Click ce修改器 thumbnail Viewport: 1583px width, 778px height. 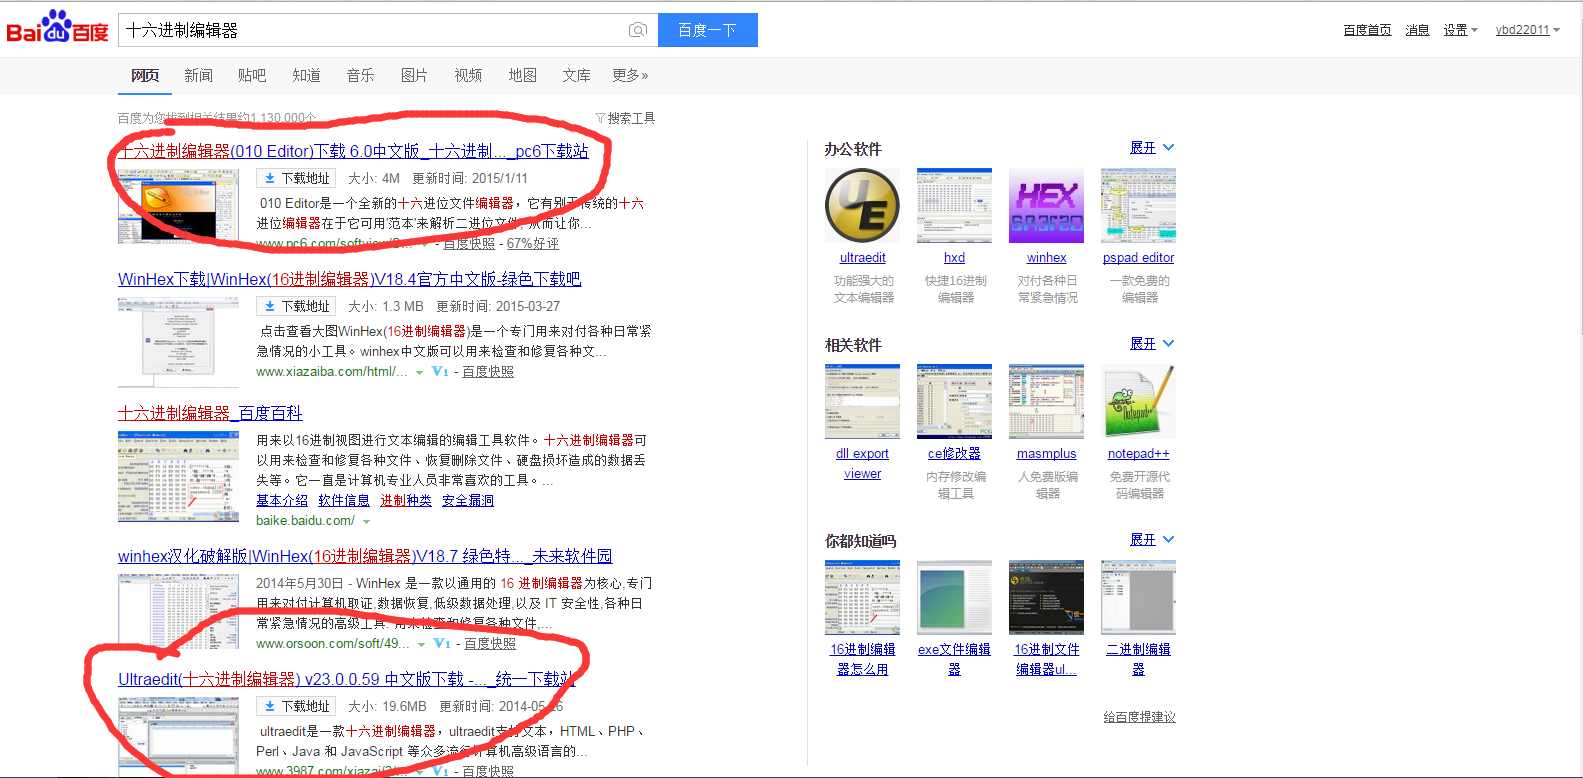tap(954, 401)
